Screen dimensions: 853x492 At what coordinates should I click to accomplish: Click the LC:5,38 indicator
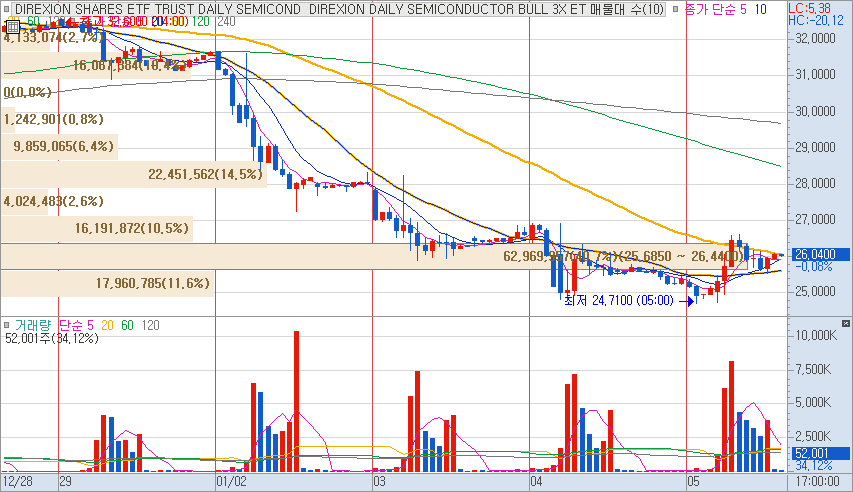pos(809,8)
